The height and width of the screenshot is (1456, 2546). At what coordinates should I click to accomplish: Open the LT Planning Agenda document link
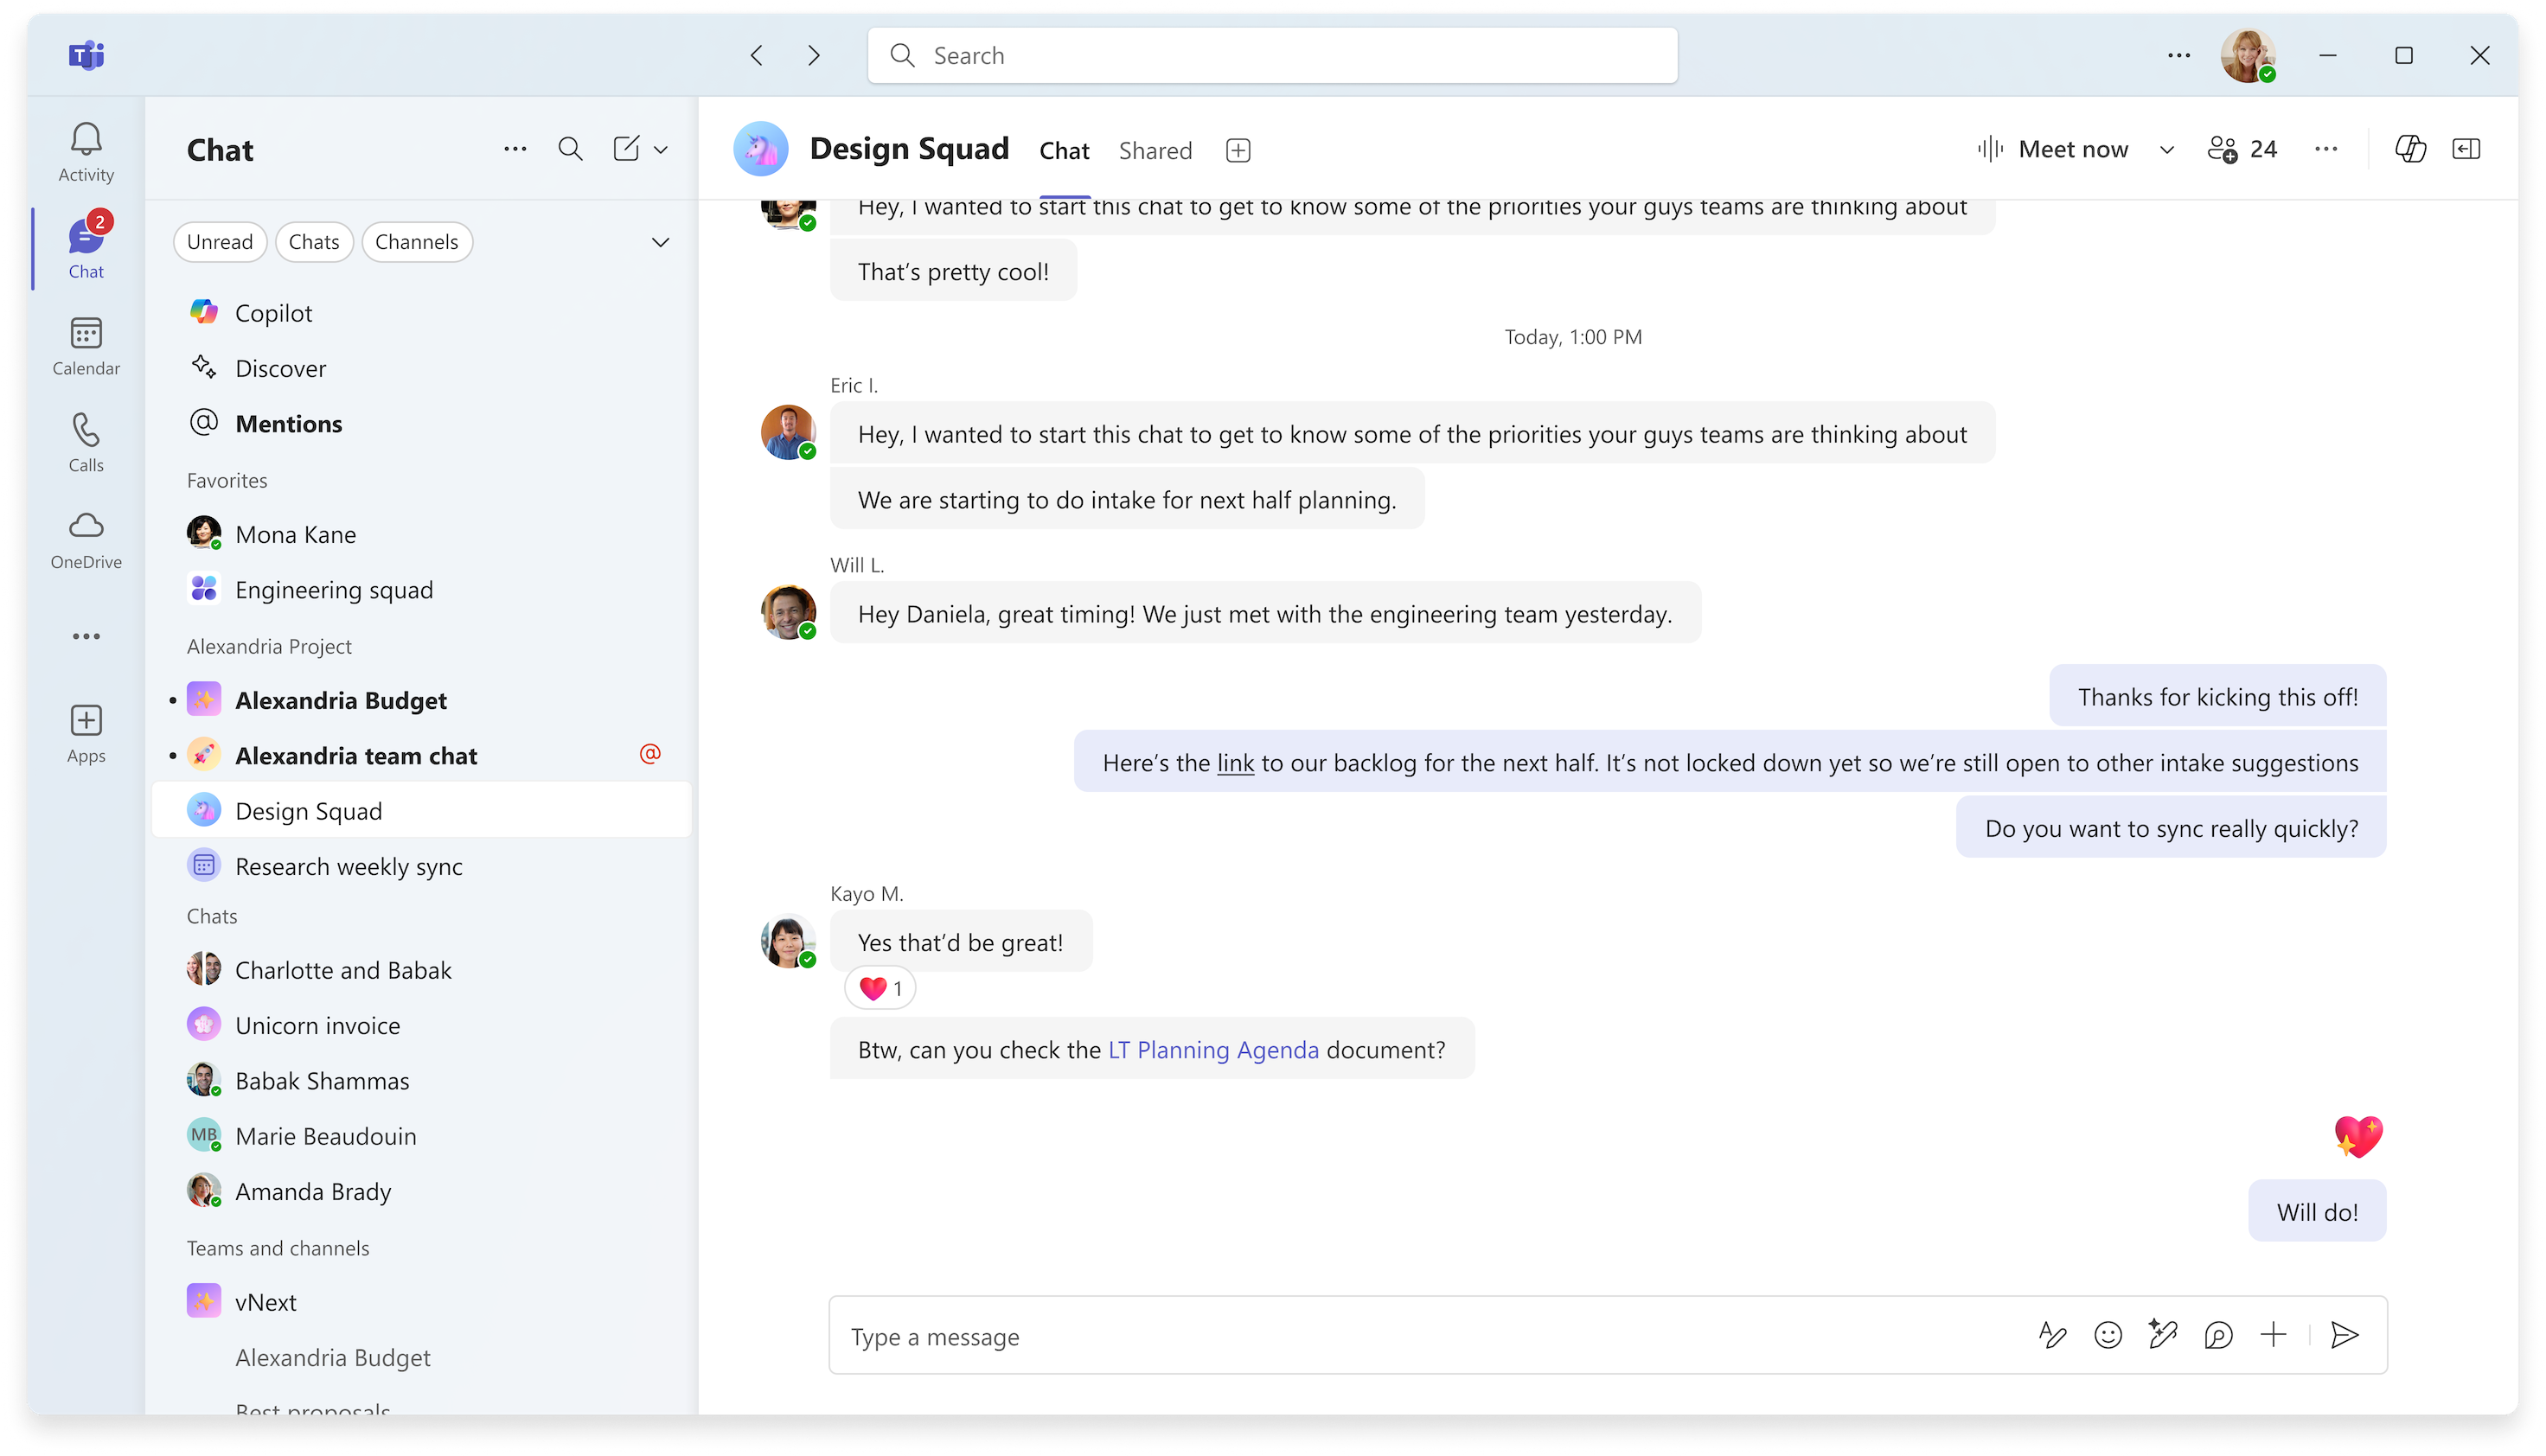point(1213,1049)
